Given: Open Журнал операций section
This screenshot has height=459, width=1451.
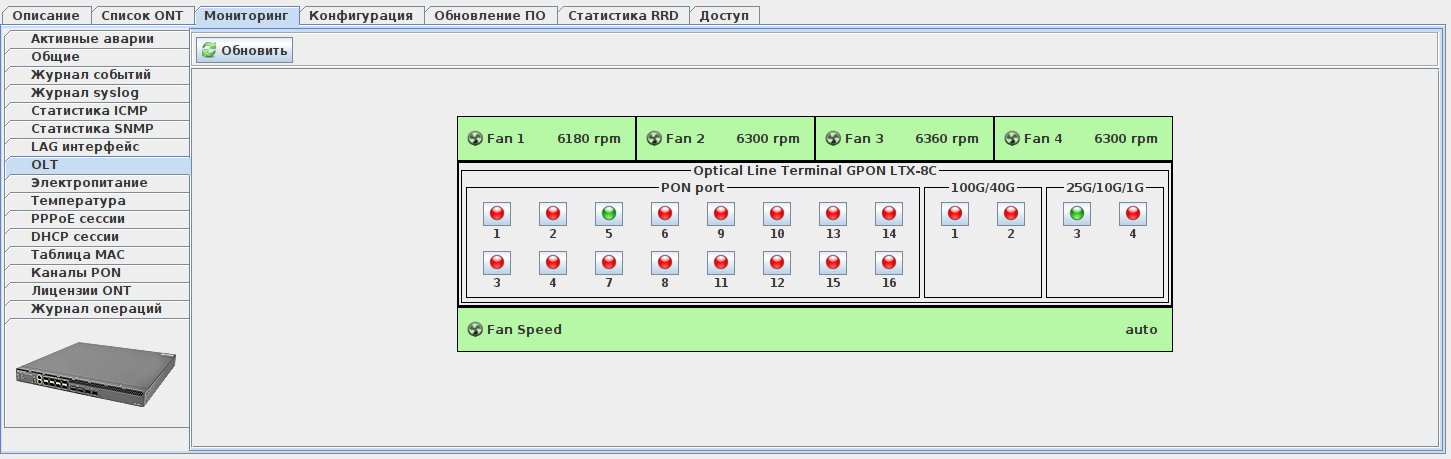Looking at the screenshot, I should pyautogui.click(x=97, y=309).
